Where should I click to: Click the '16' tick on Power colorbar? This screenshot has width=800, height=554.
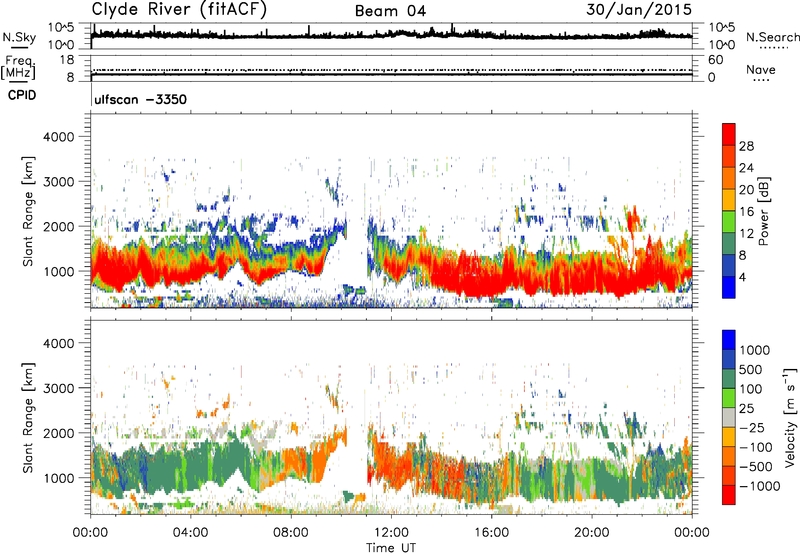(746, 212)
